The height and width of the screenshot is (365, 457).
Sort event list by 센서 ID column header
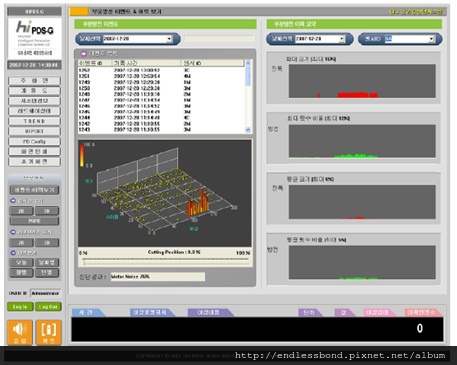click(x=212, y=63)
